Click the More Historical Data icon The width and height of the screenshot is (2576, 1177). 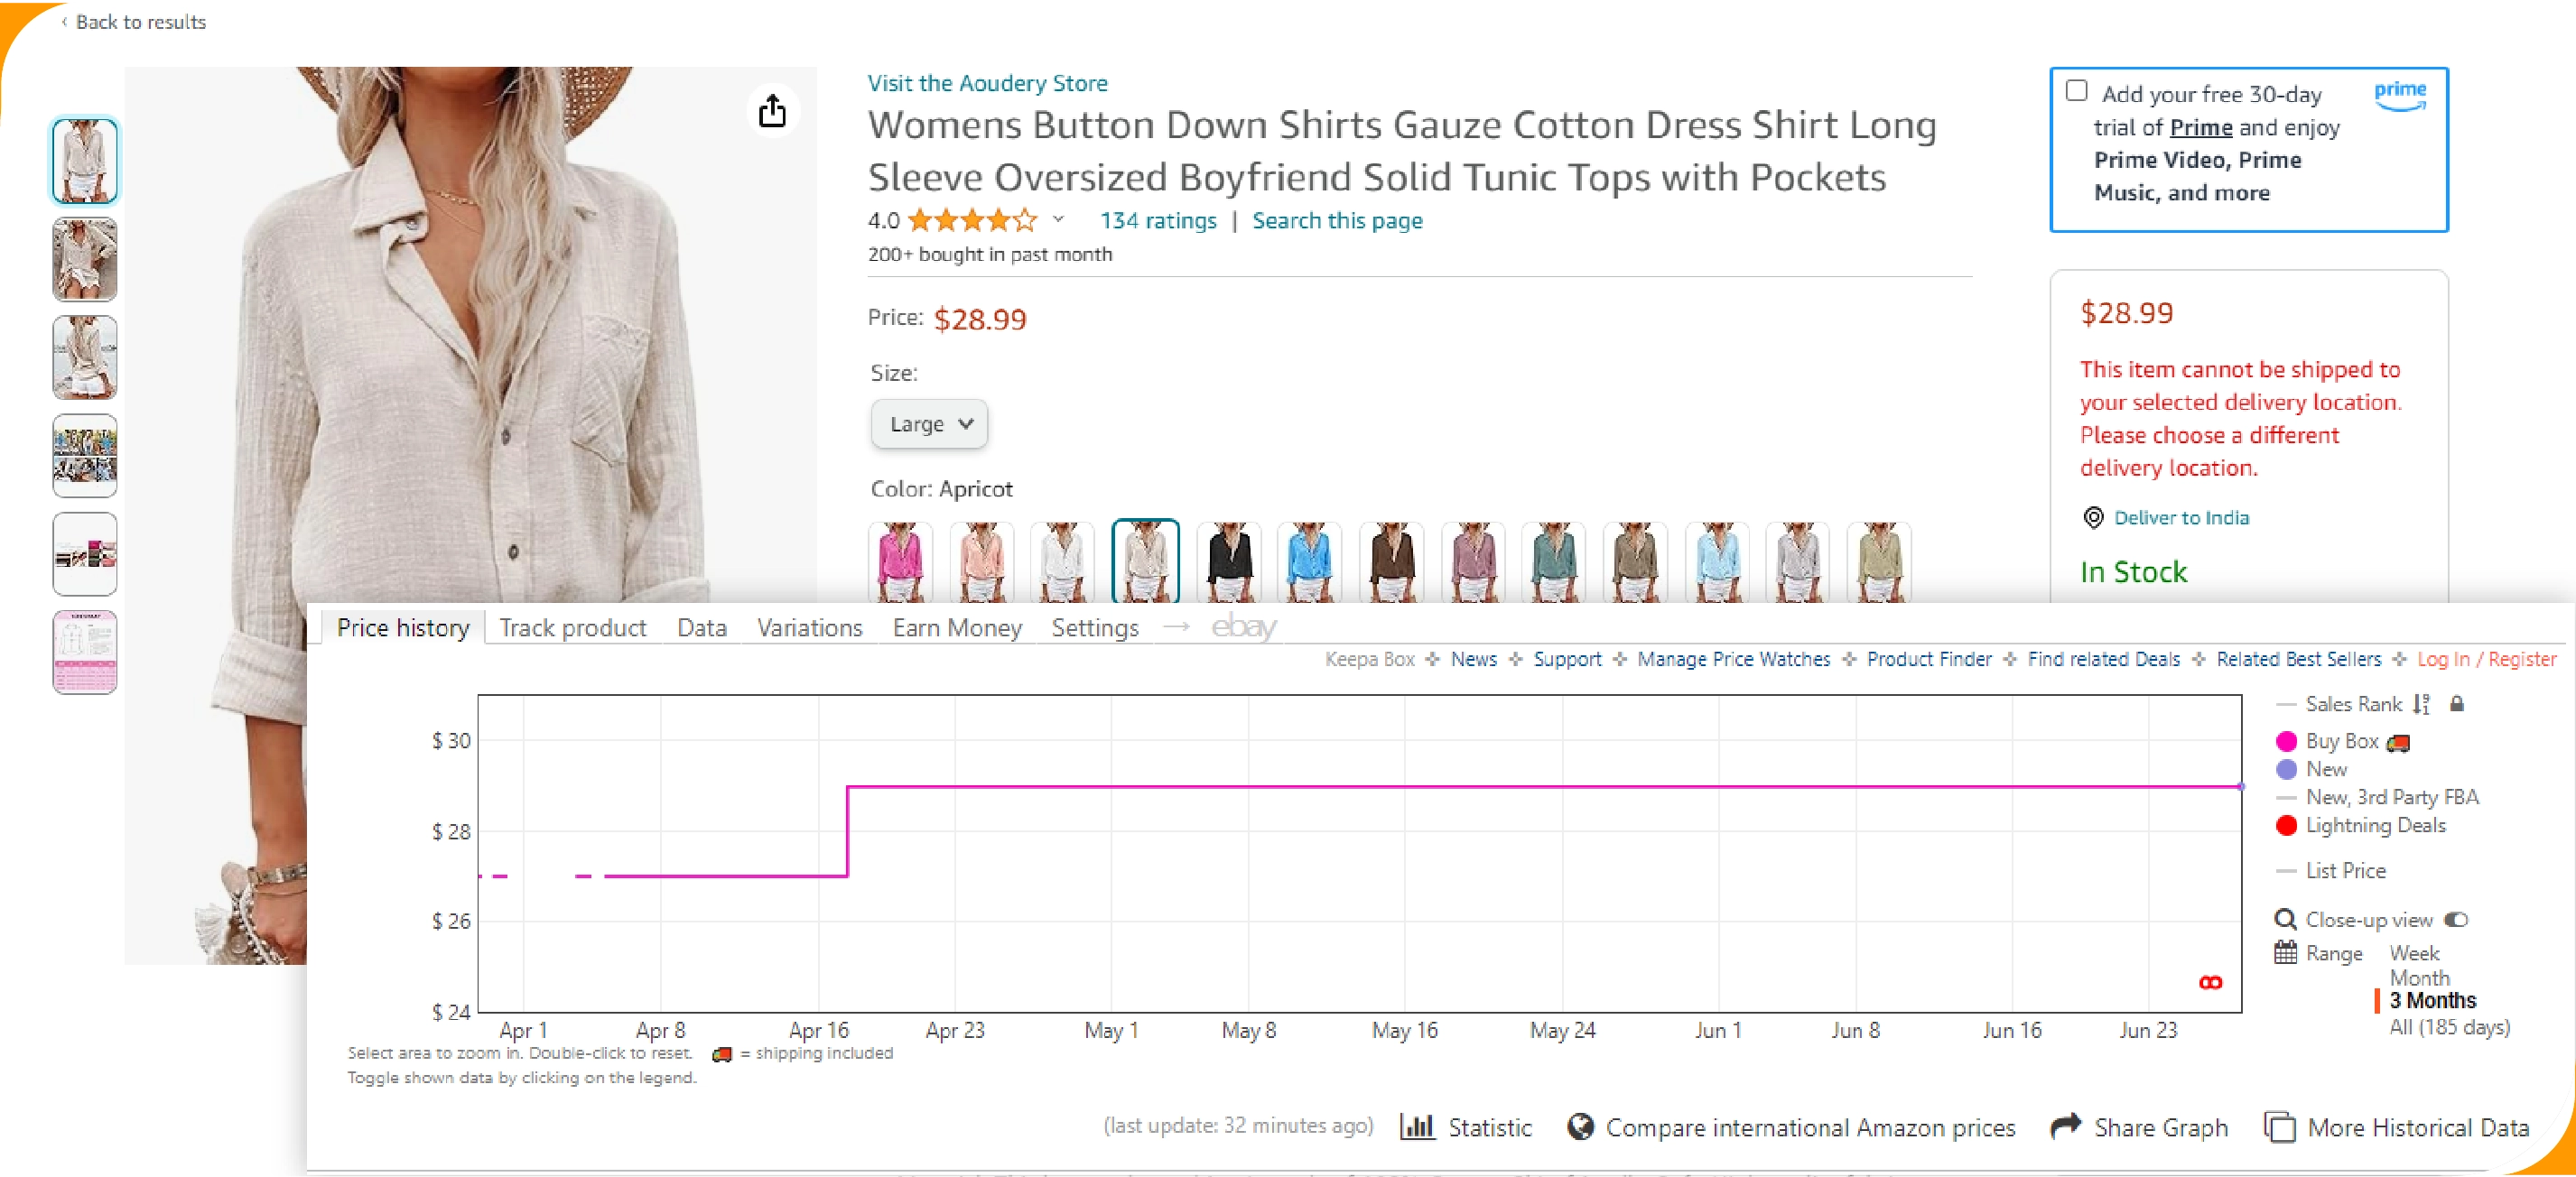(2279, 1127)
